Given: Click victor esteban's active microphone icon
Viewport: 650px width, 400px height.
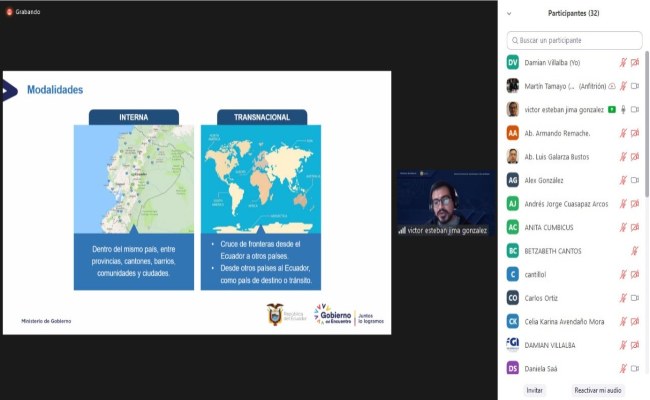Looking at the screenshot, I should pyautogui.click(x=623, y=109).
